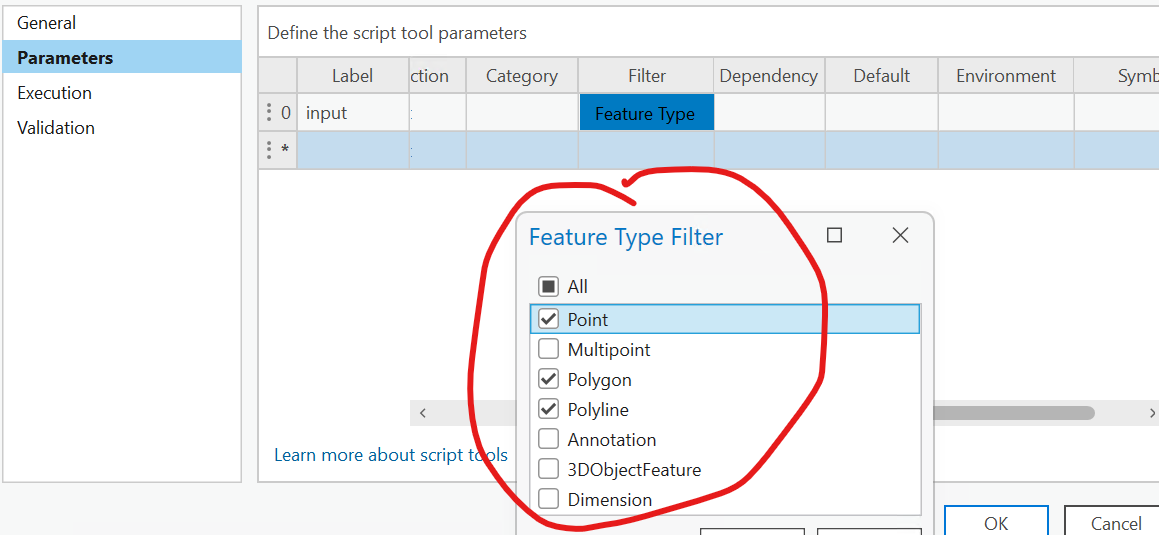Click OK to confirm tool properties
The width and height of the screenshot is (1159, 535).
(995, 523)
